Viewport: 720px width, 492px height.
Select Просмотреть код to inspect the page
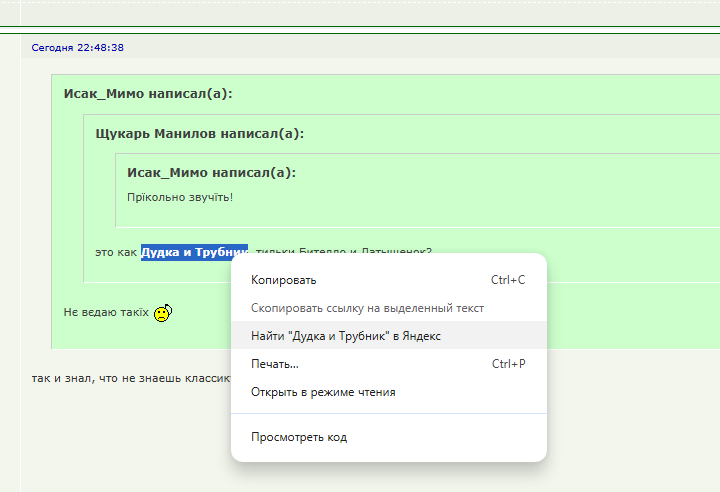tap(298, 437)
